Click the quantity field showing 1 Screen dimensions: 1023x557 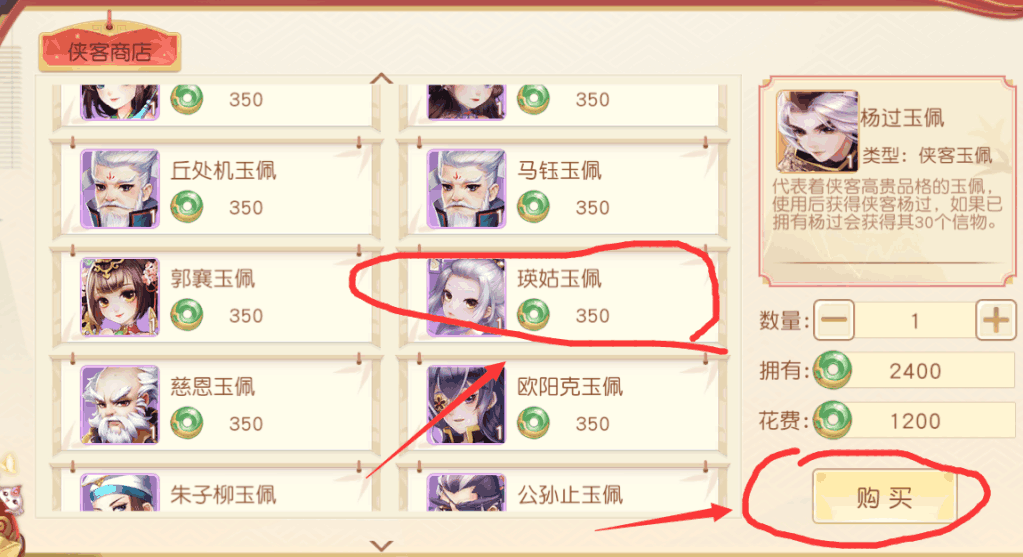coord(915,320)
